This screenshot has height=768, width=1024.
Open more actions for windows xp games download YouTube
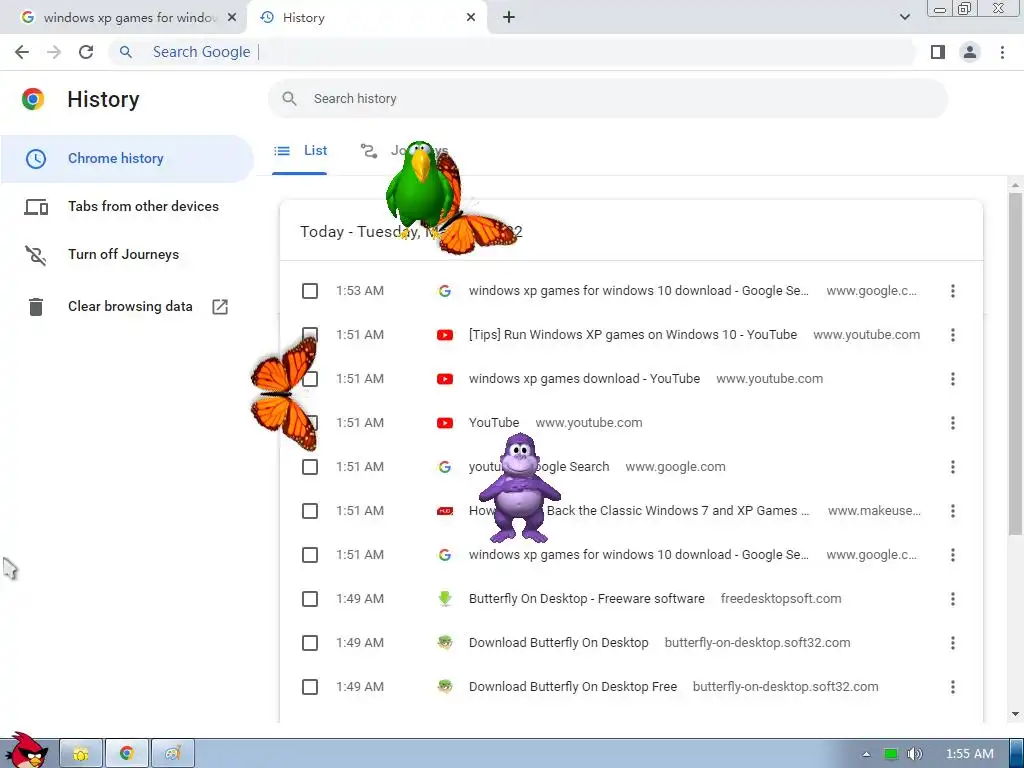[x=953, y=379]
